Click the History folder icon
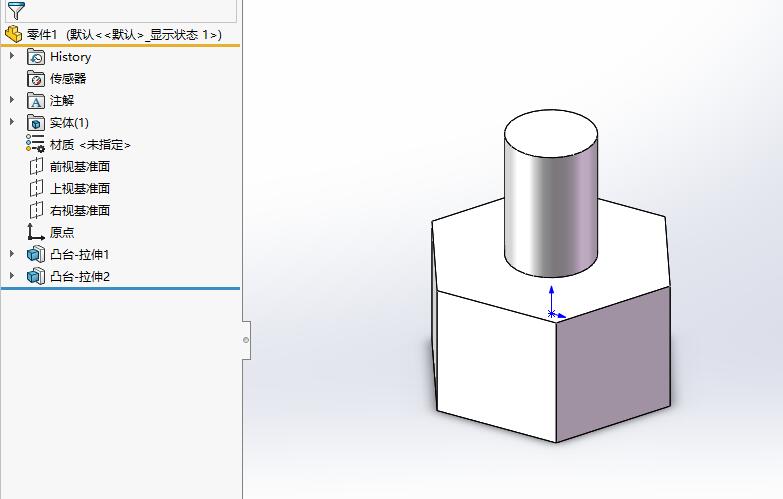 coord(36,57)
